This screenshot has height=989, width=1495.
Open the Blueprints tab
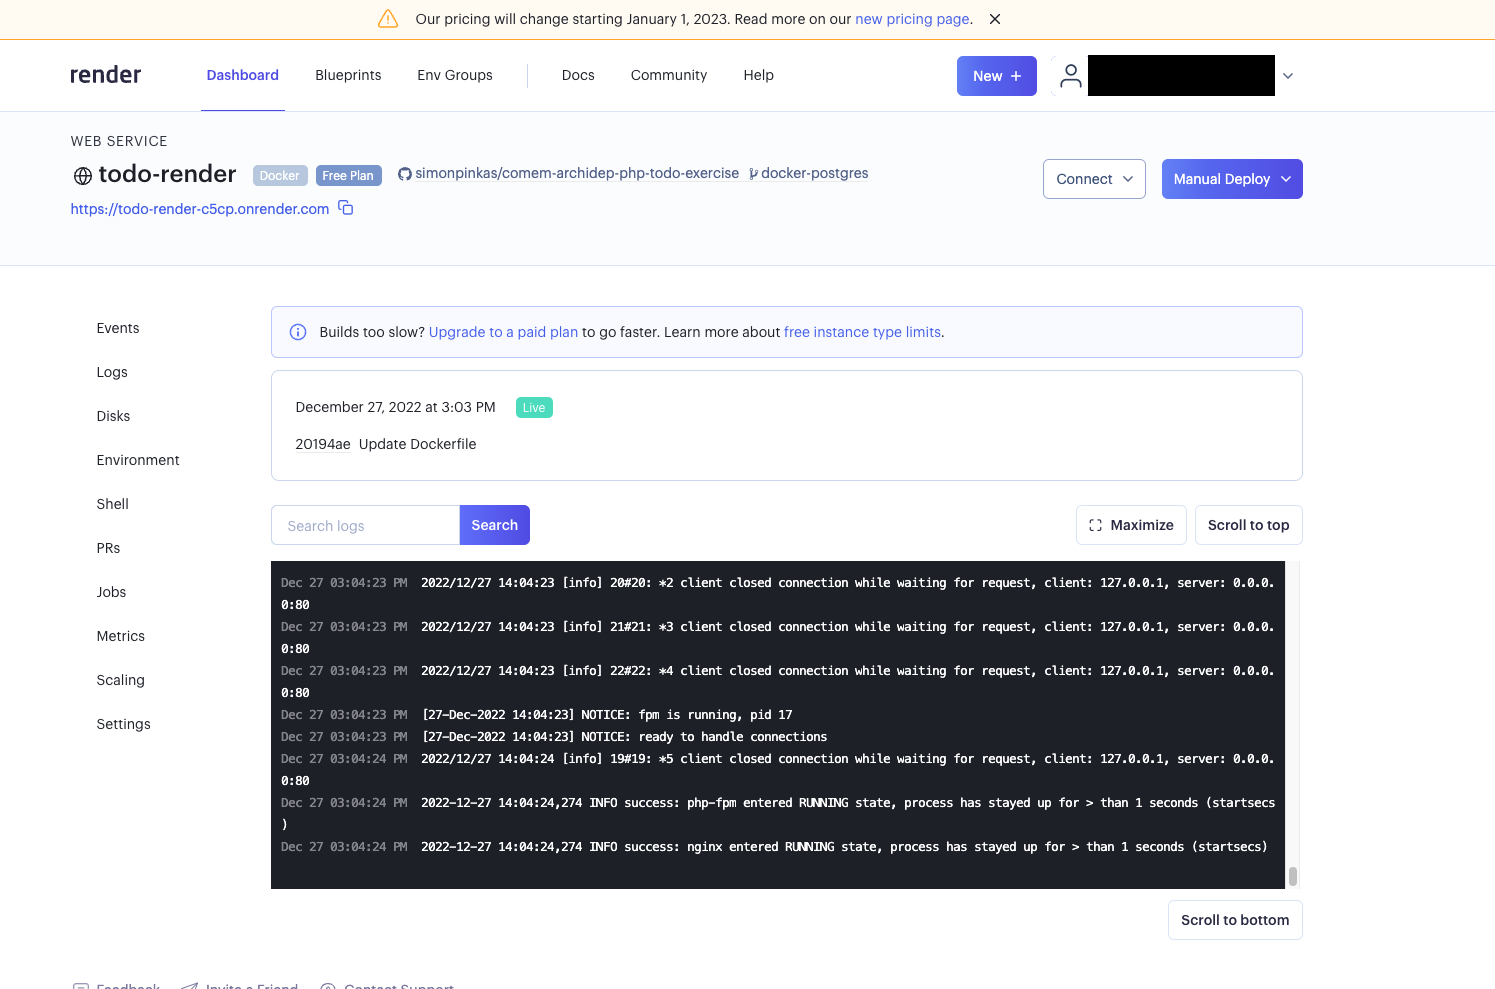click(348, 75)
